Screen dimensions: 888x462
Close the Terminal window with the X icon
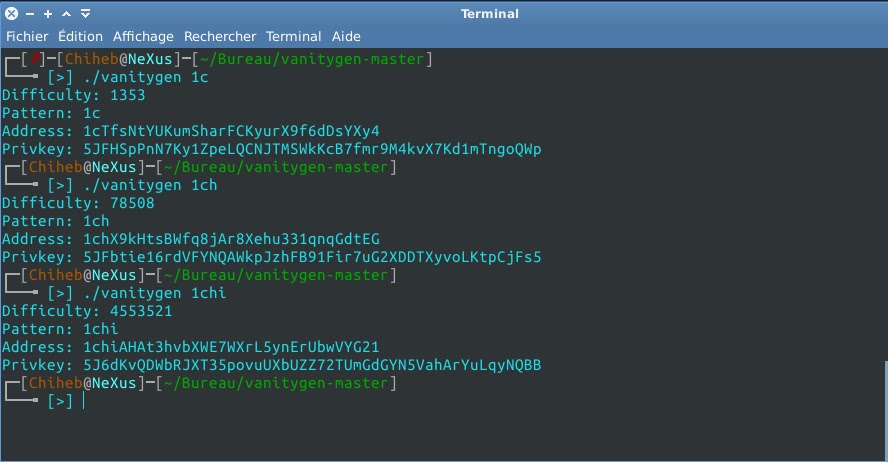[11, 14]
